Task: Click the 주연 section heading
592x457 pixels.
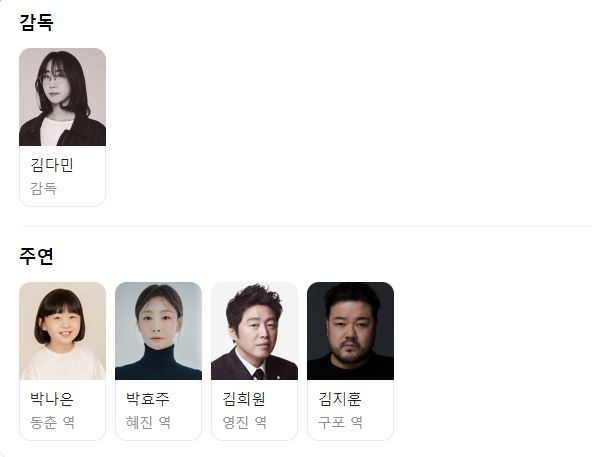Action: pyautogui.click(x=36, y=256)
